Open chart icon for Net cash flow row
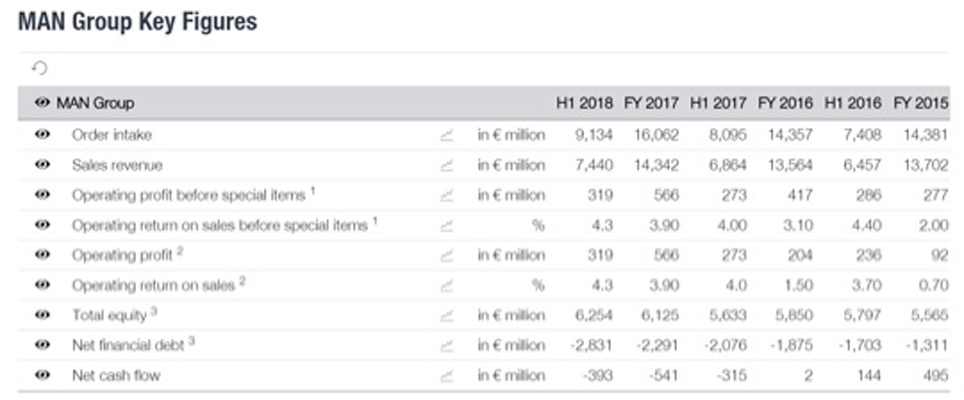Image resolution: width=964 pixels, height=400 pixels. coord(446,375)
